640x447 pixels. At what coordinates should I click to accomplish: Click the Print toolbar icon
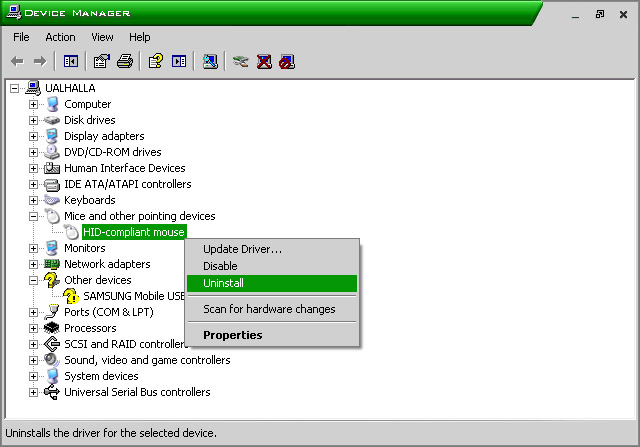pos(125,61)
